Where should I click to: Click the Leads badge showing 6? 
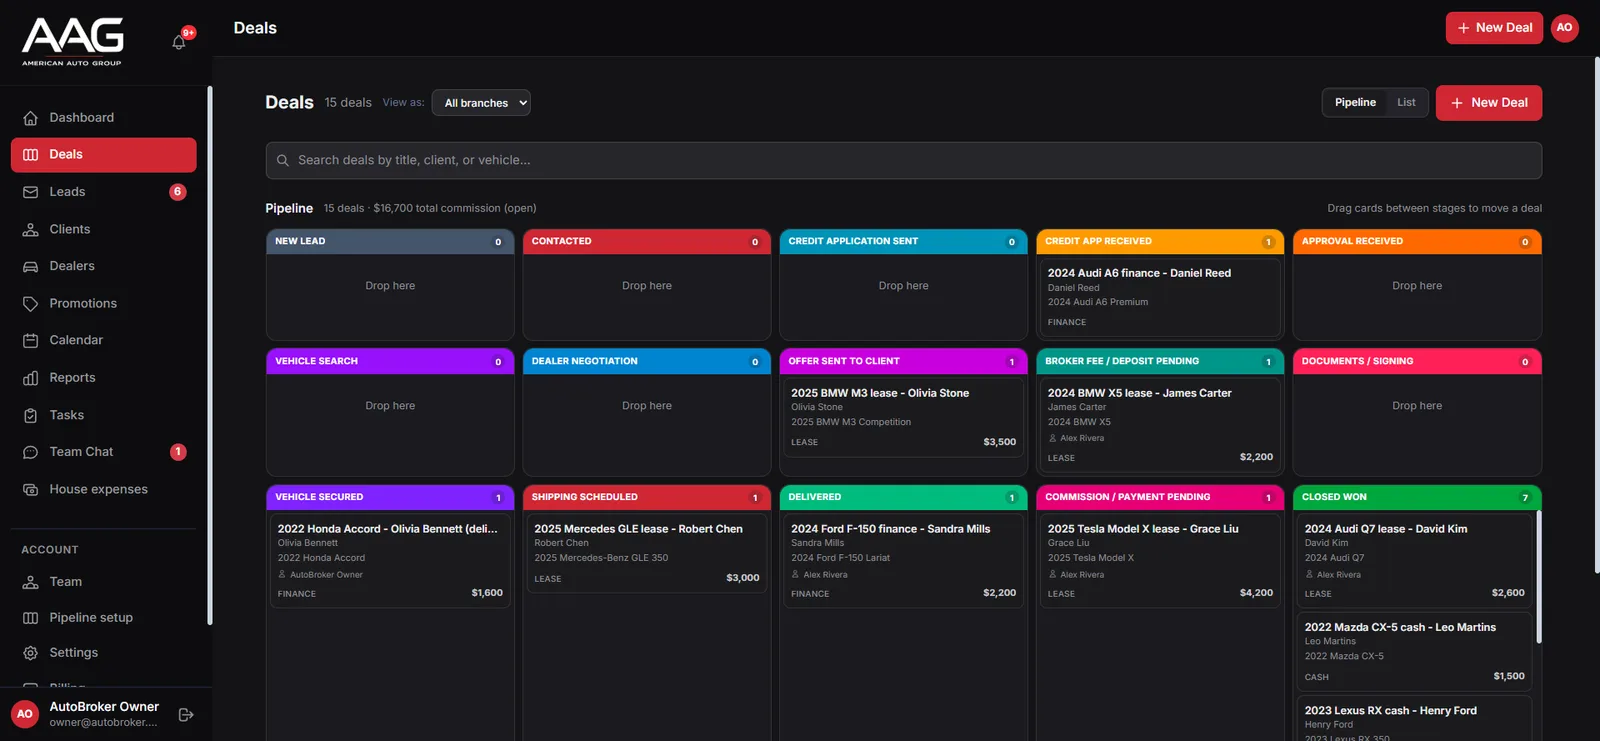[178, 192]
